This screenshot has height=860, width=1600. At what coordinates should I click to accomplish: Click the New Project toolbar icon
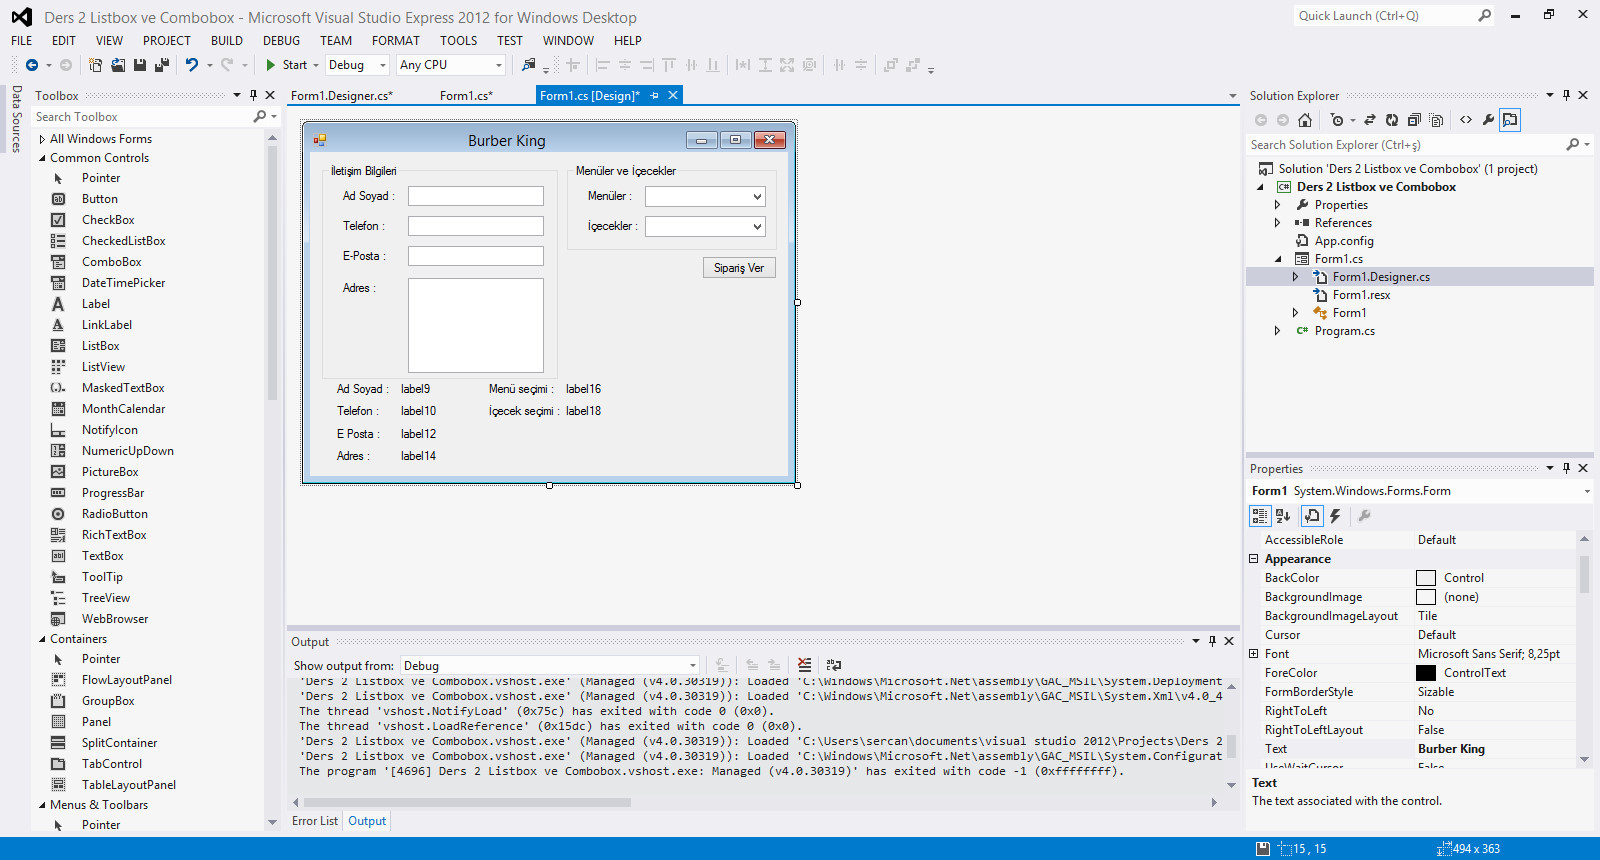[x=96, y=65]
